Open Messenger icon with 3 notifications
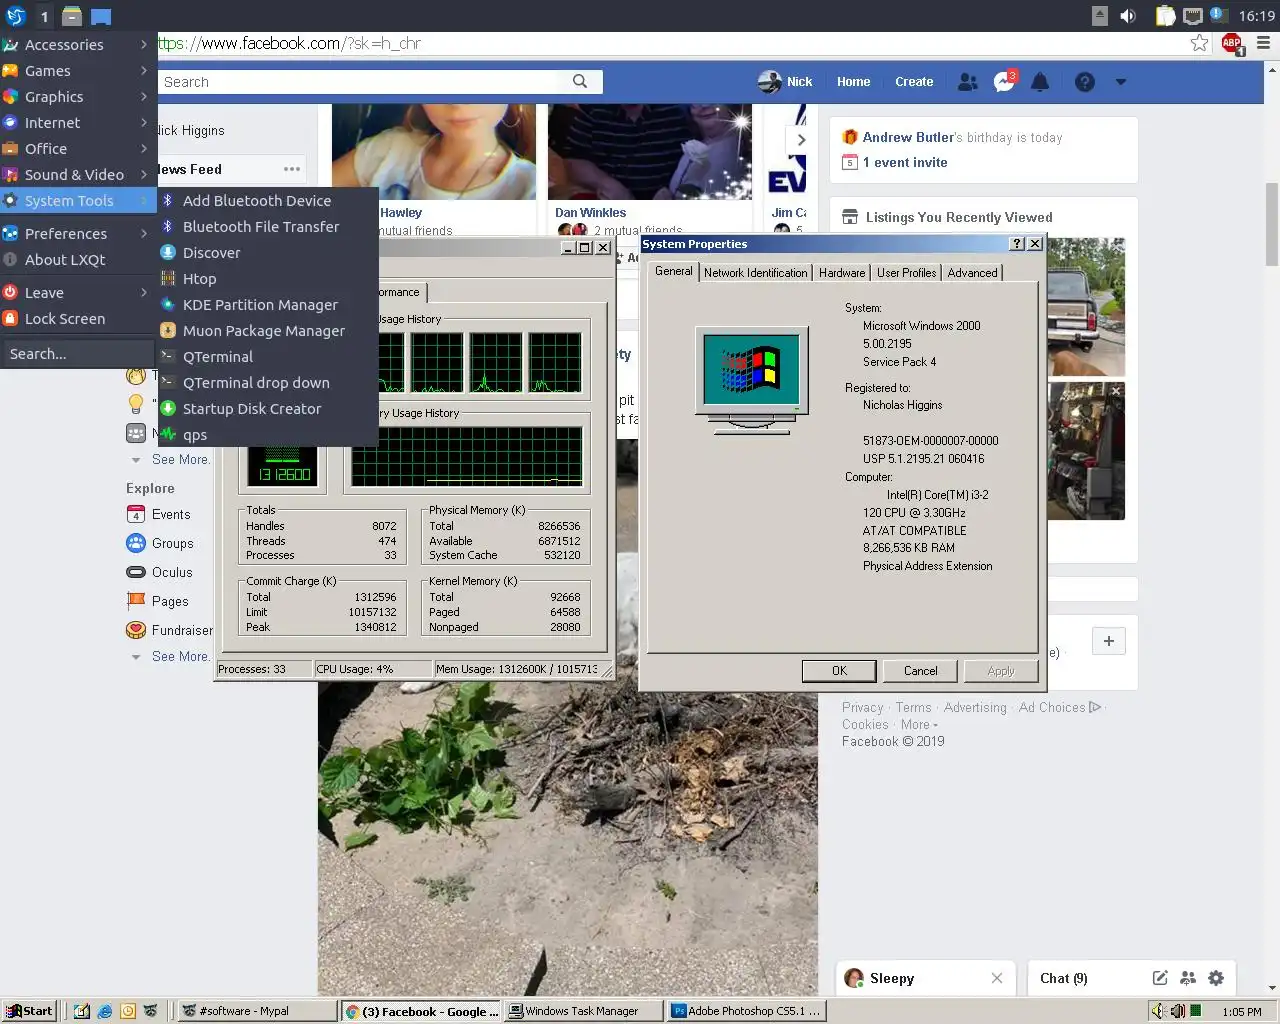 pos(1004,82)
